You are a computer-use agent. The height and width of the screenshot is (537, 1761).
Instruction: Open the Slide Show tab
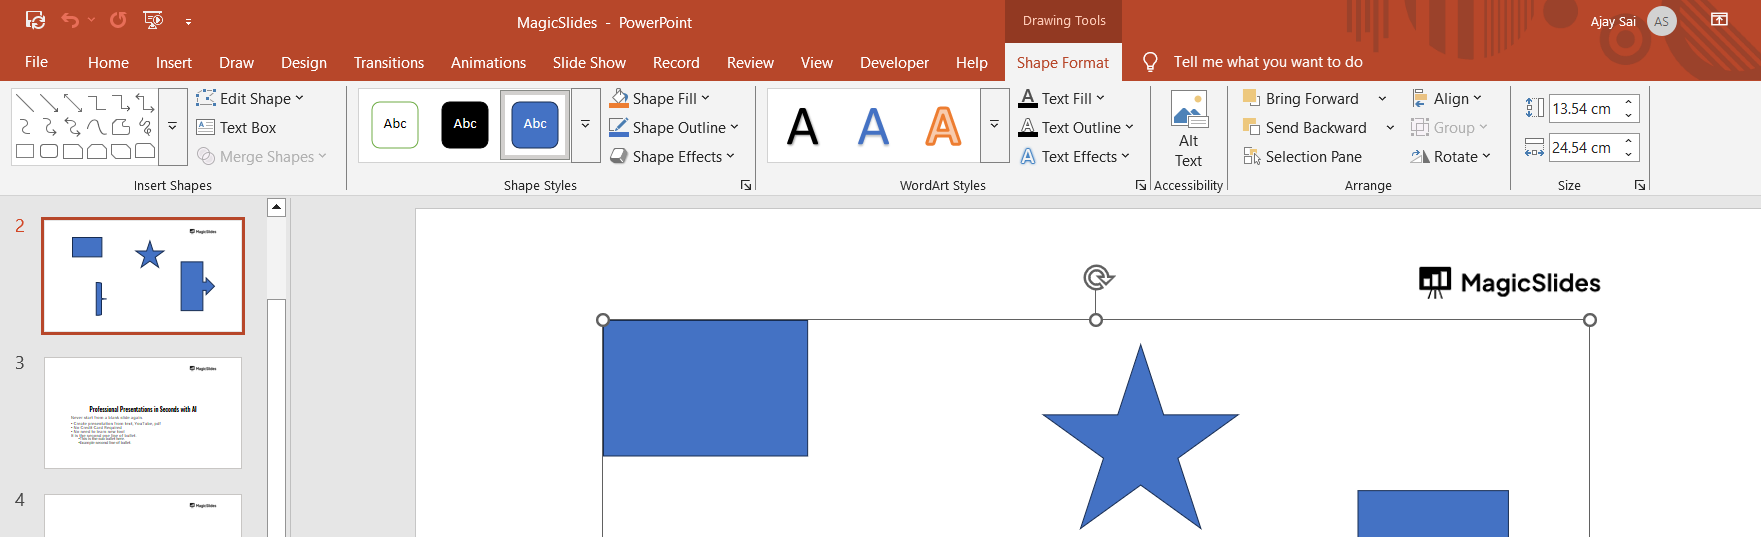(x=589, y=62)
